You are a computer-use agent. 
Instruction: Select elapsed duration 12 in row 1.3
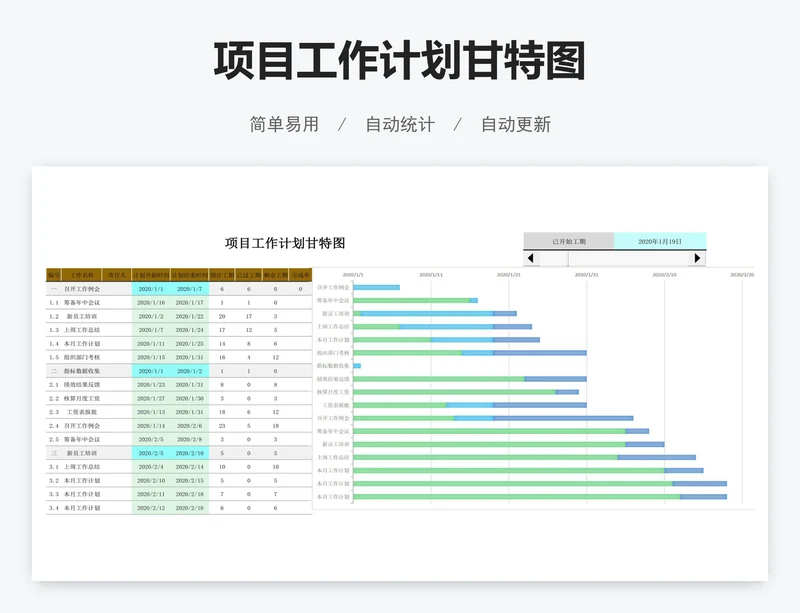point(249,330)
